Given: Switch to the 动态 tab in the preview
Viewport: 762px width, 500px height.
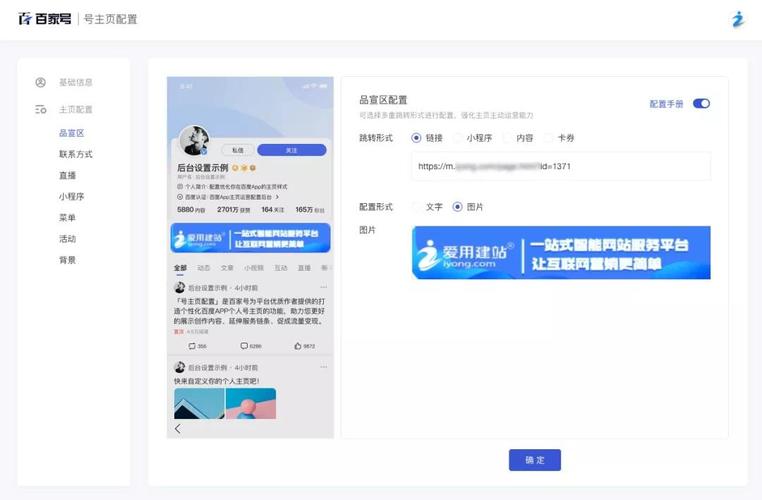Looking at the screenshot, I should point(204,268).
